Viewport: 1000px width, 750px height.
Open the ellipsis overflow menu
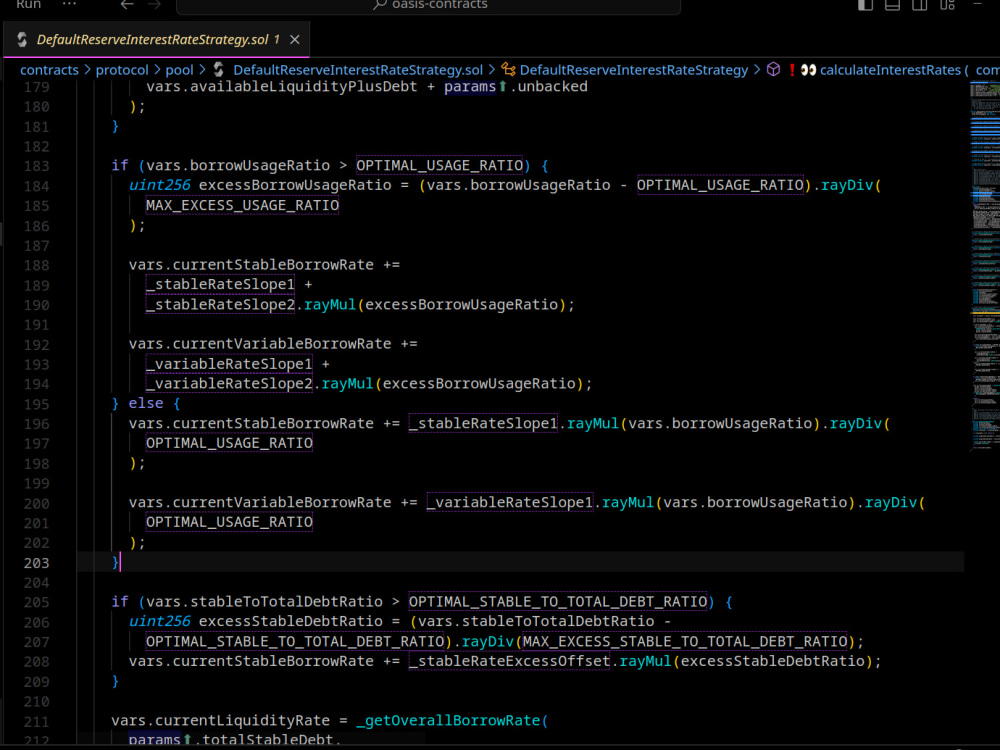tap(68, 6)
